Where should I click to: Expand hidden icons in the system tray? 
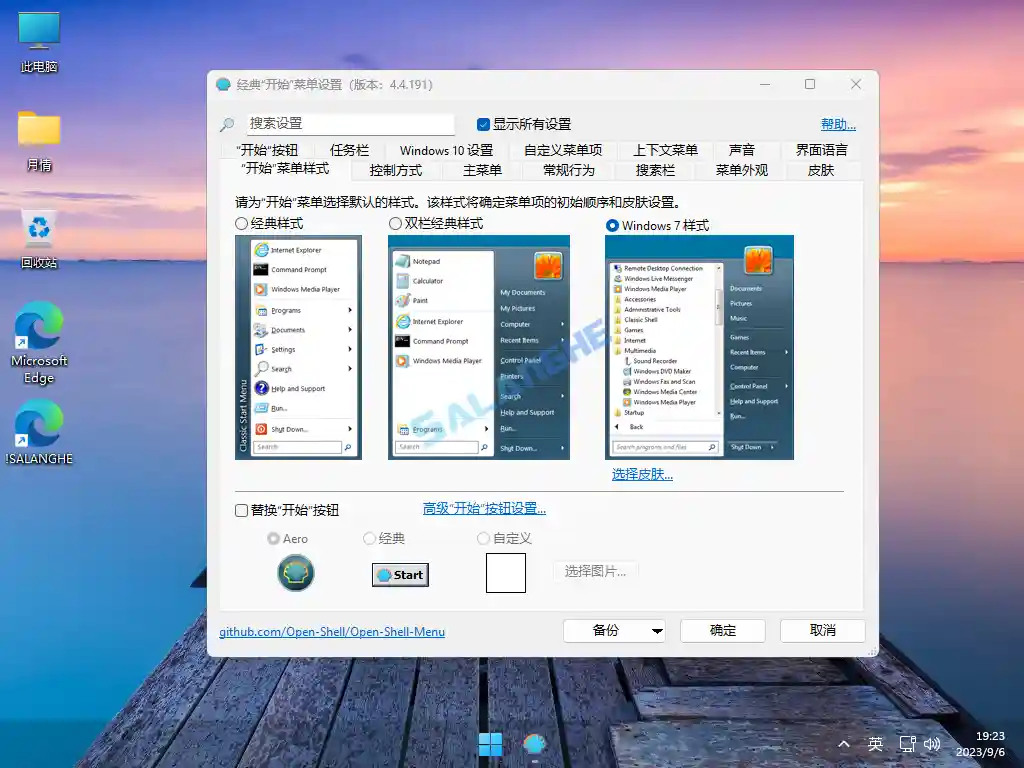[x=844, y=744]
